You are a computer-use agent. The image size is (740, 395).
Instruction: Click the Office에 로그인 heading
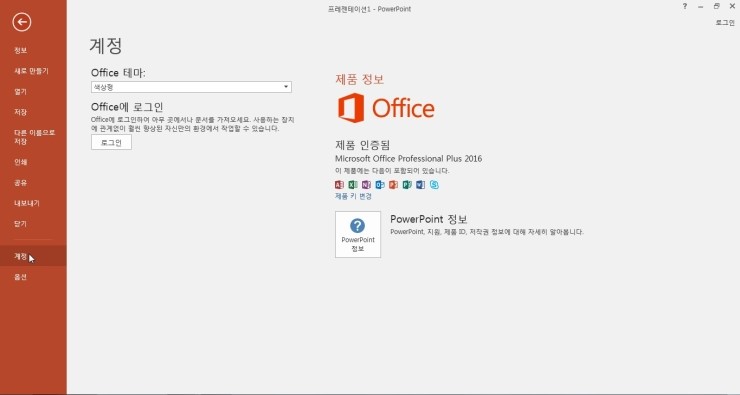click(127, 107)
